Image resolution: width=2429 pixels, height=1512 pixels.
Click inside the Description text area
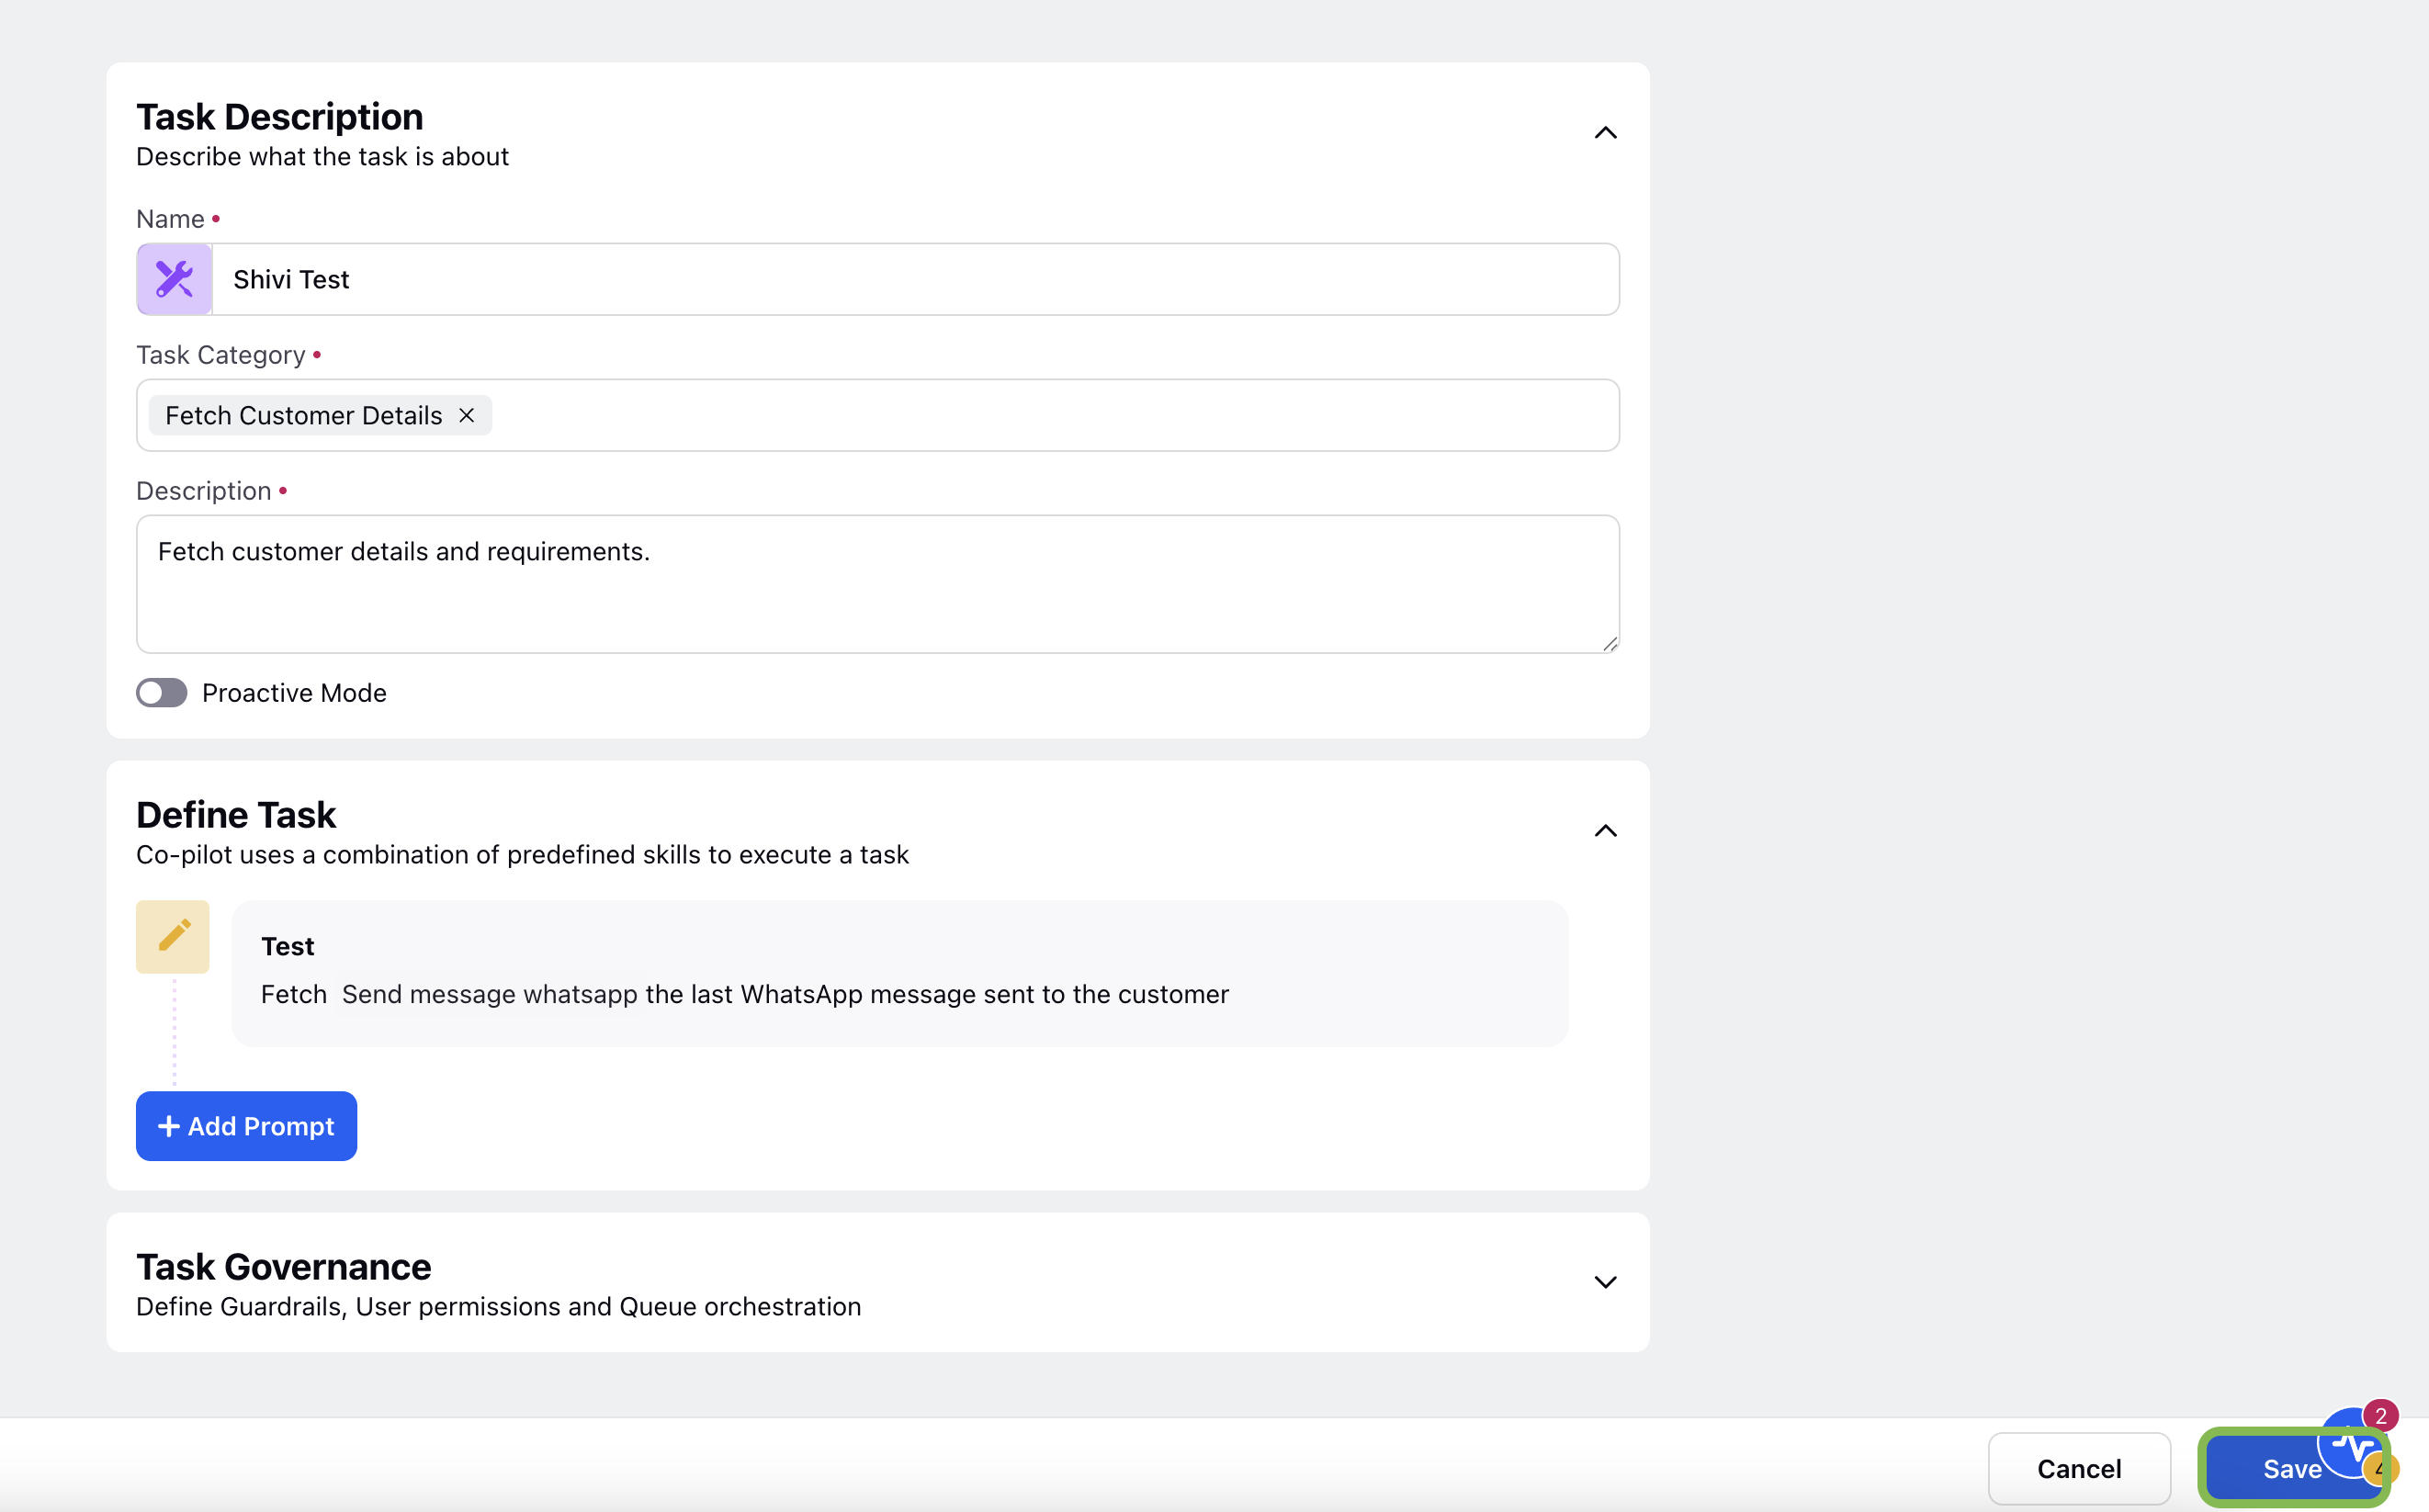pyautogui.click(x=877, y=585)
